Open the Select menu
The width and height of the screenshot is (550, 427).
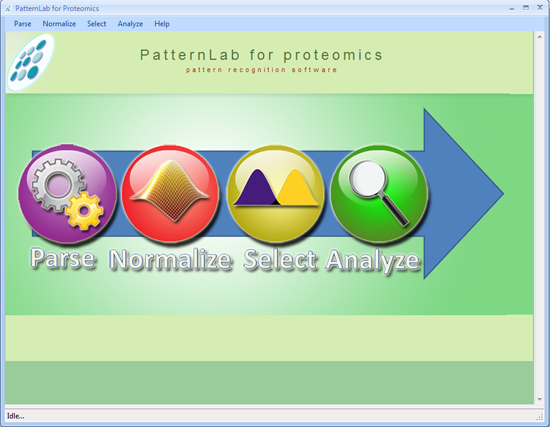96,24
